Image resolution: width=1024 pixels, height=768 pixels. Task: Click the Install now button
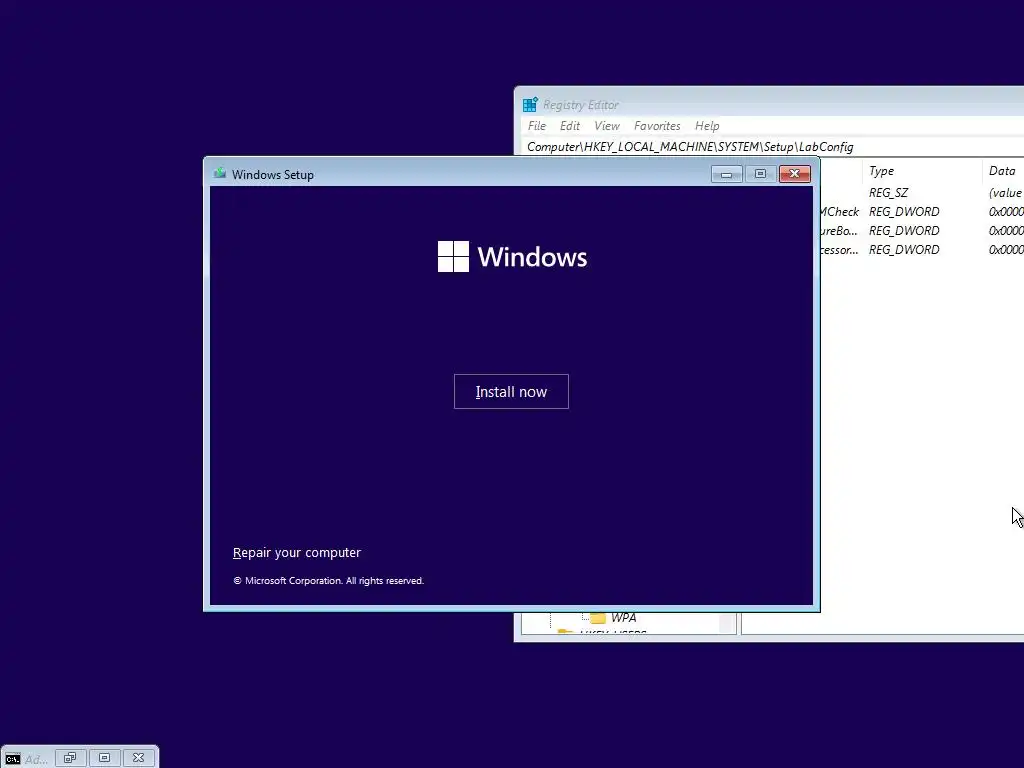(x=511, y=391)
